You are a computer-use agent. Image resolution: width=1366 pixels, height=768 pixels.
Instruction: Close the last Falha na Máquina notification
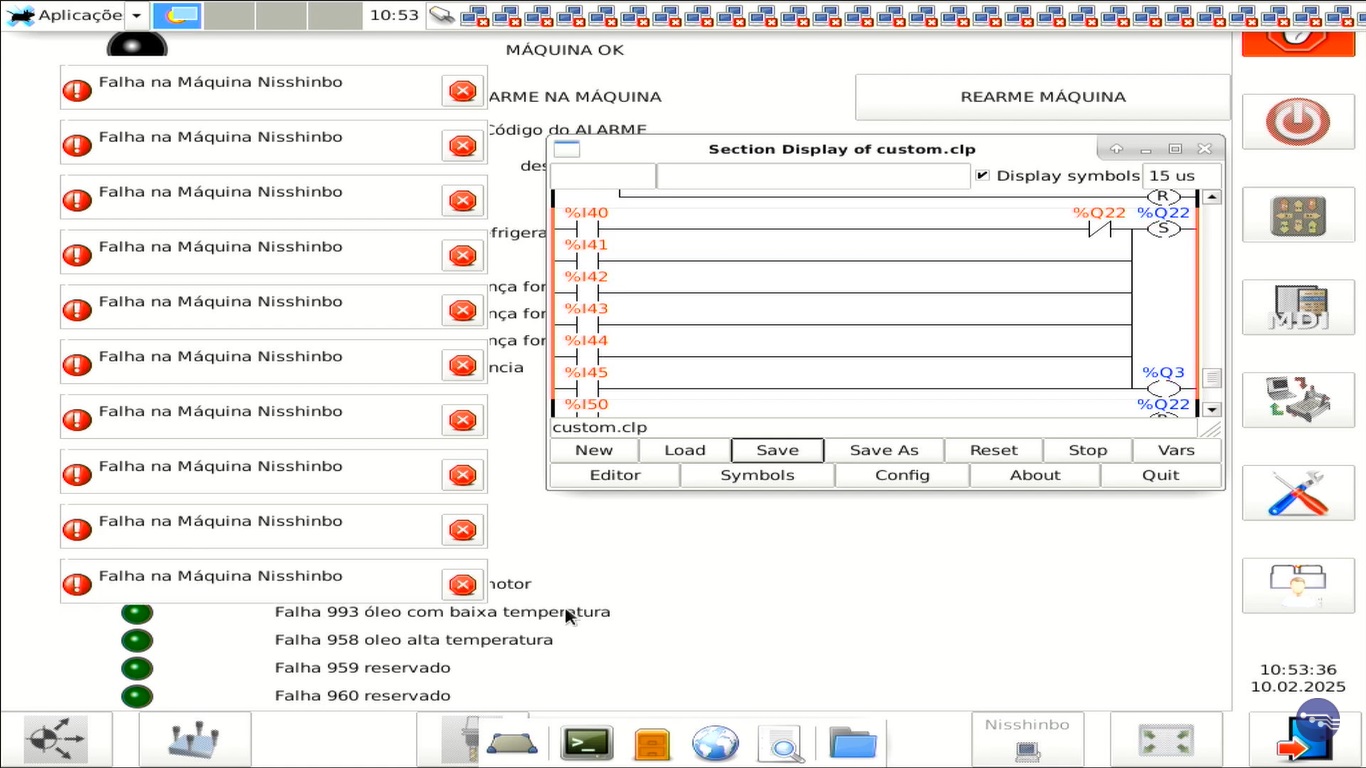462,585
